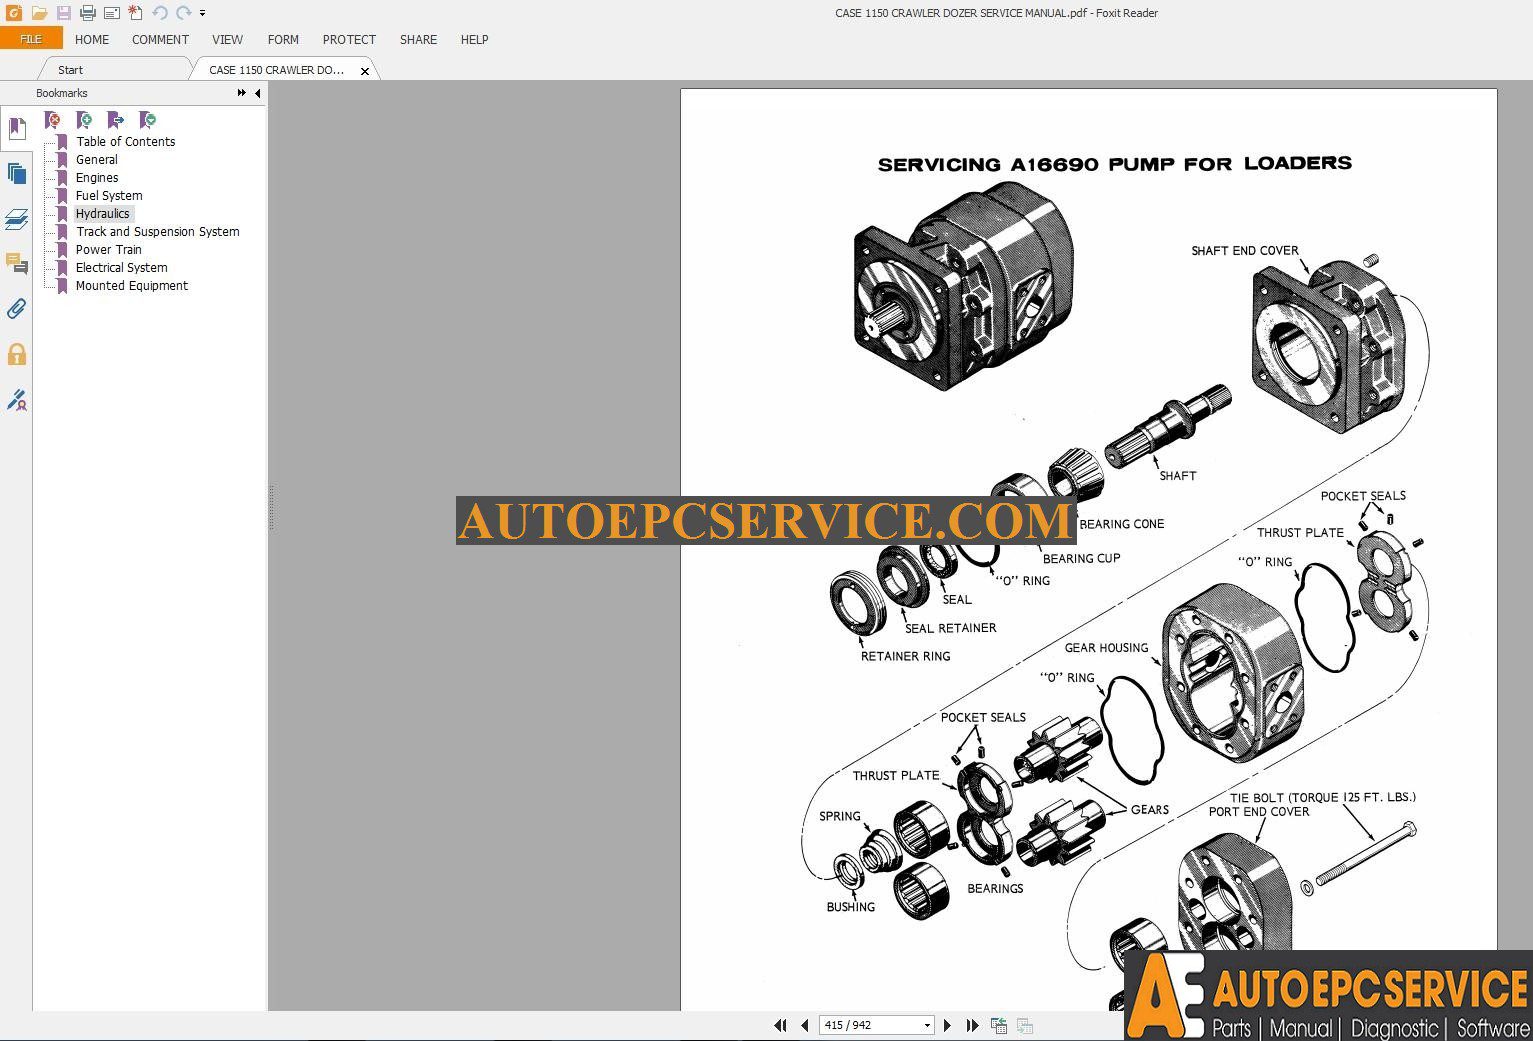Go to the Mounted Equipment bookmark
This screenshot has width=1533, height=1041.
point(132,286)
